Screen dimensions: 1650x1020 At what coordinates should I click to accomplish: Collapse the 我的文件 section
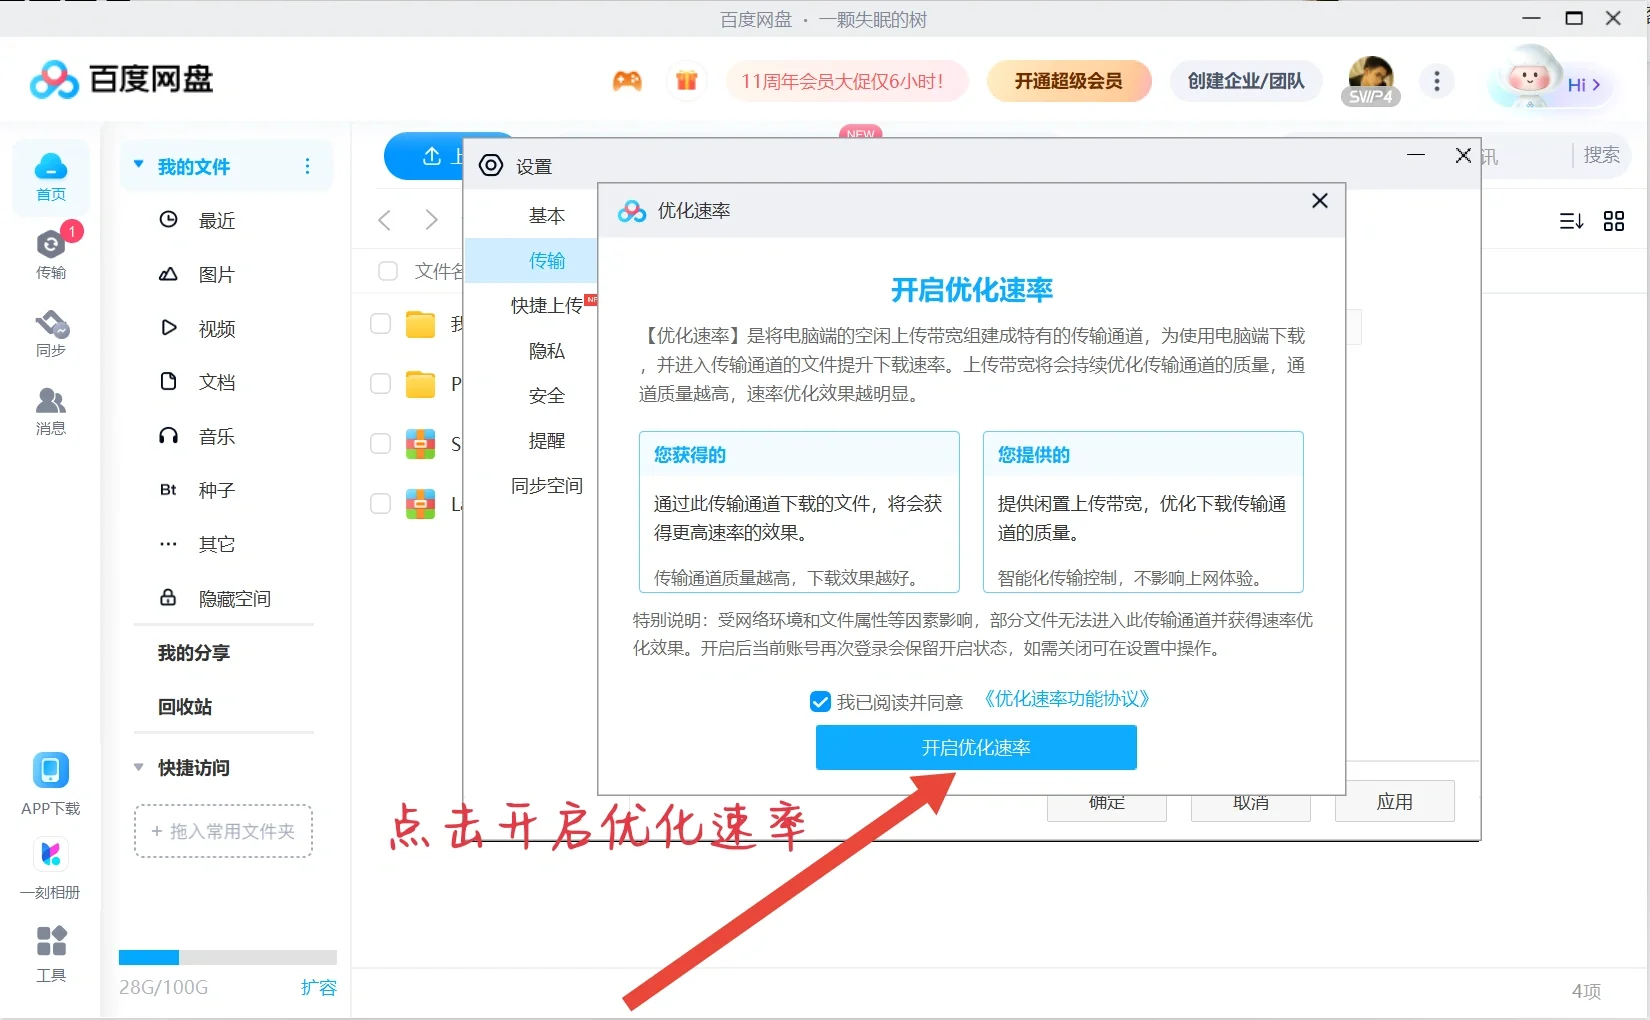tap(137, 165)
